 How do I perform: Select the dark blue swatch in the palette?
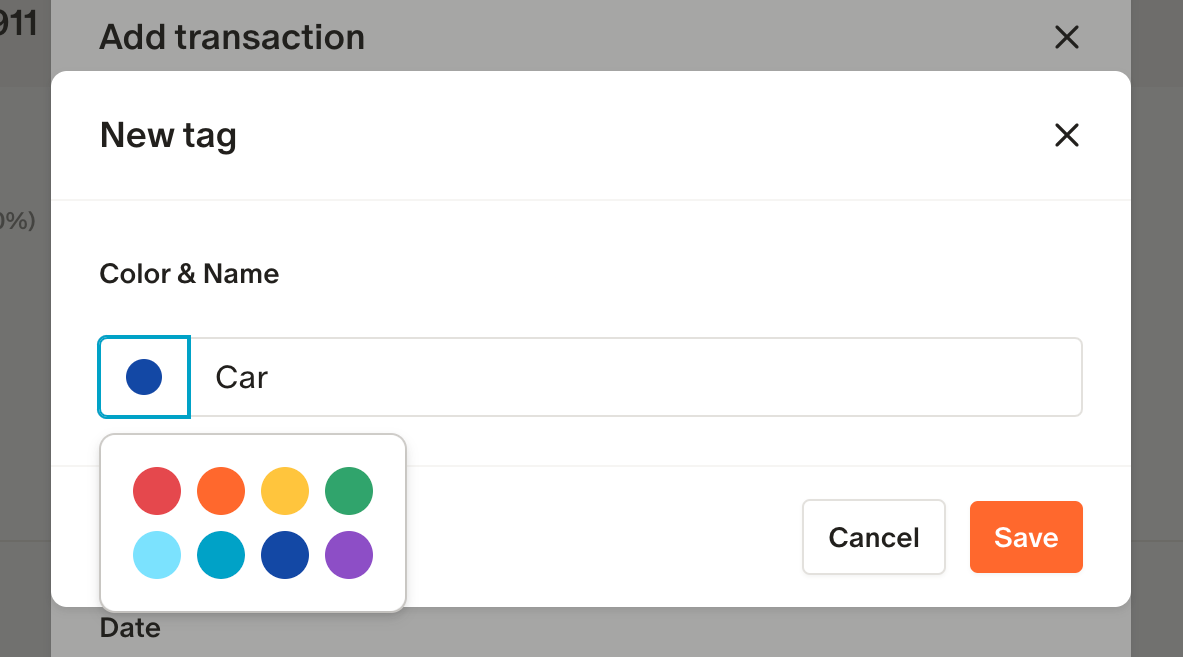[285, 555]
